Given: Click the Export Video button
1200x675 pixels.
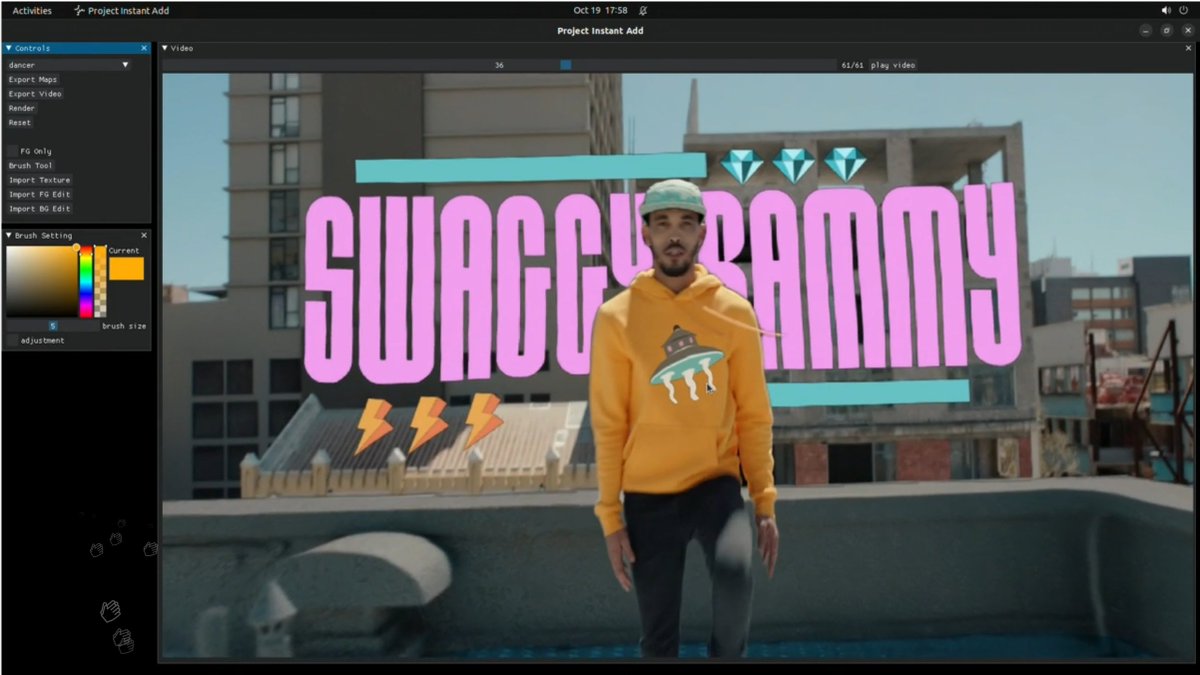Looking at the screenshot, I should pos(35,94).
